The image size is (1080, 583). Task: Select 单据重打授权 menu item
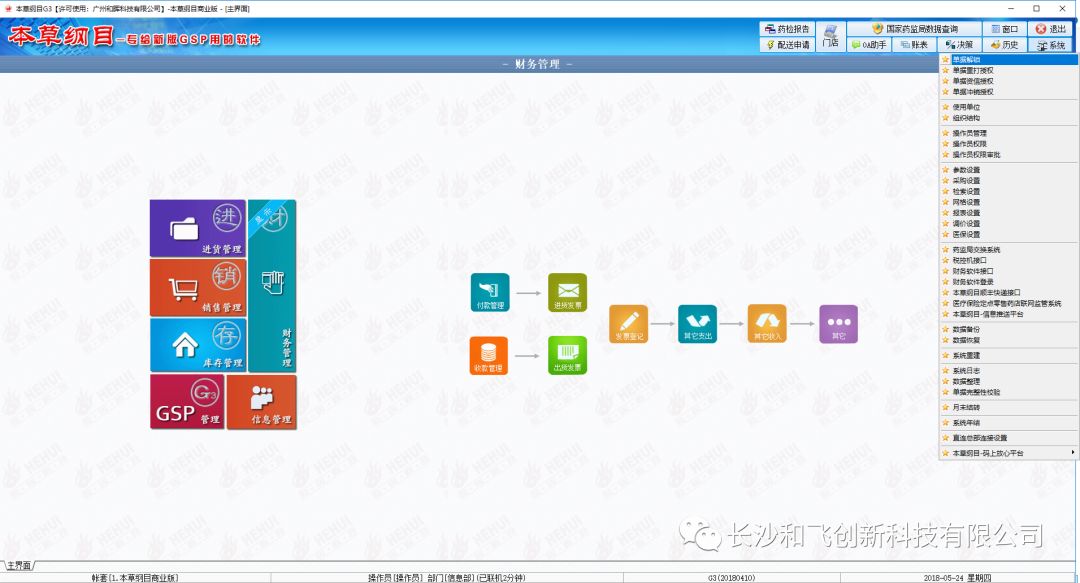pos(1008,70)
